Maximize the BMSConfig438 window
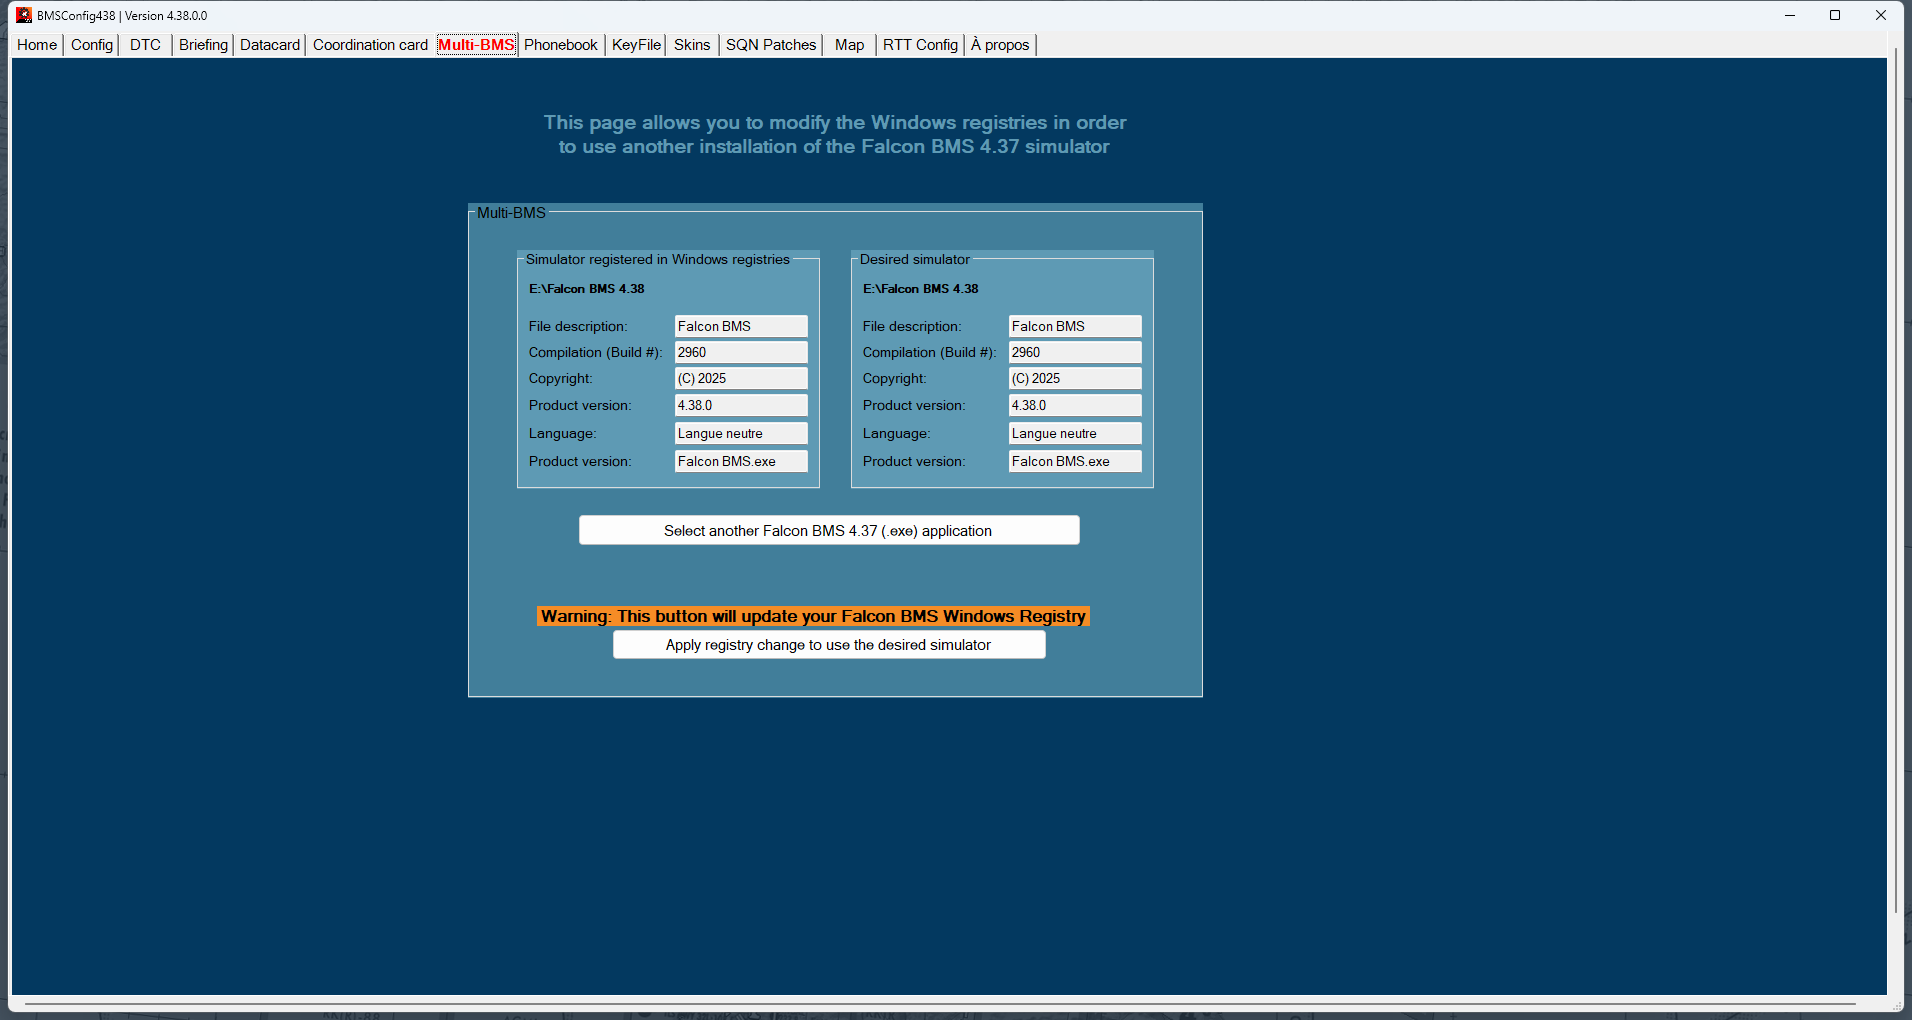The height and width of the screenshot is (1020, 1912). click(1835, 15)
